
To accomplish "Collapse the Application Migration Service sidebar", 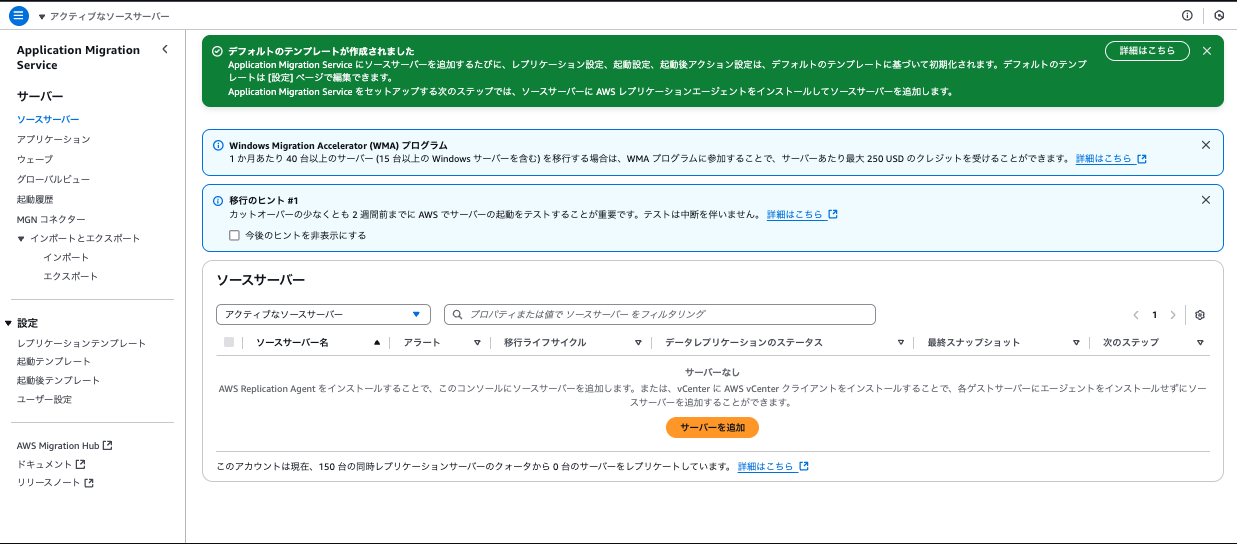I will click(165, 50).
